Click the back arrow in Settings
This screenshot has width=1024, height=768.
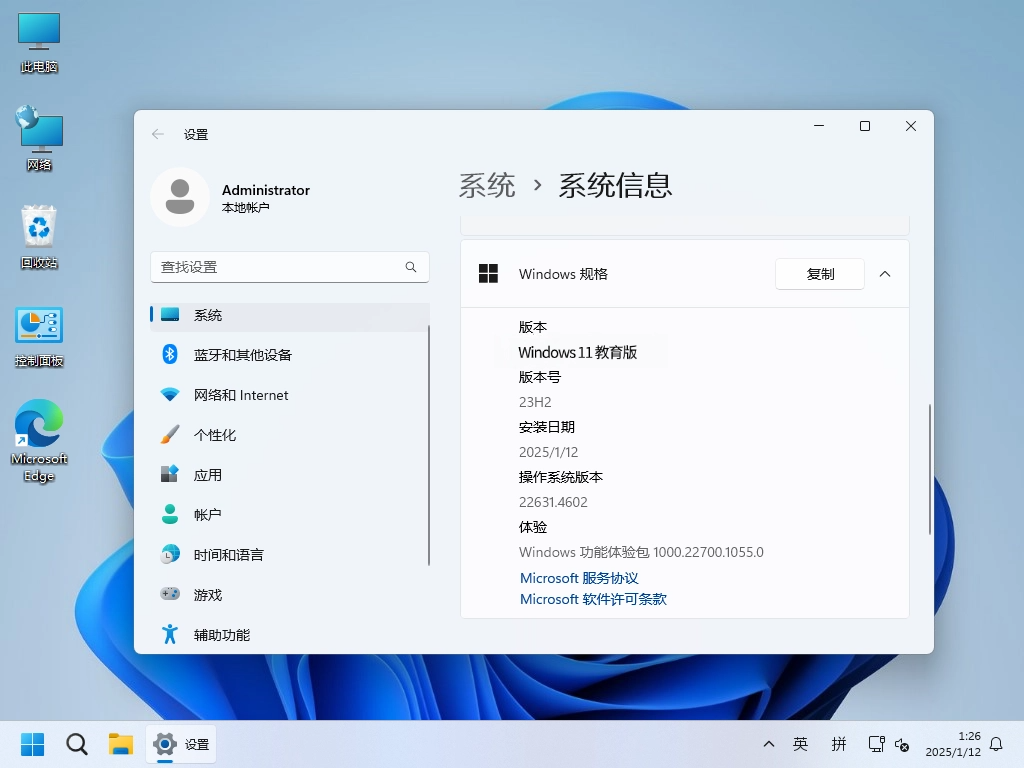coord(158,134)
